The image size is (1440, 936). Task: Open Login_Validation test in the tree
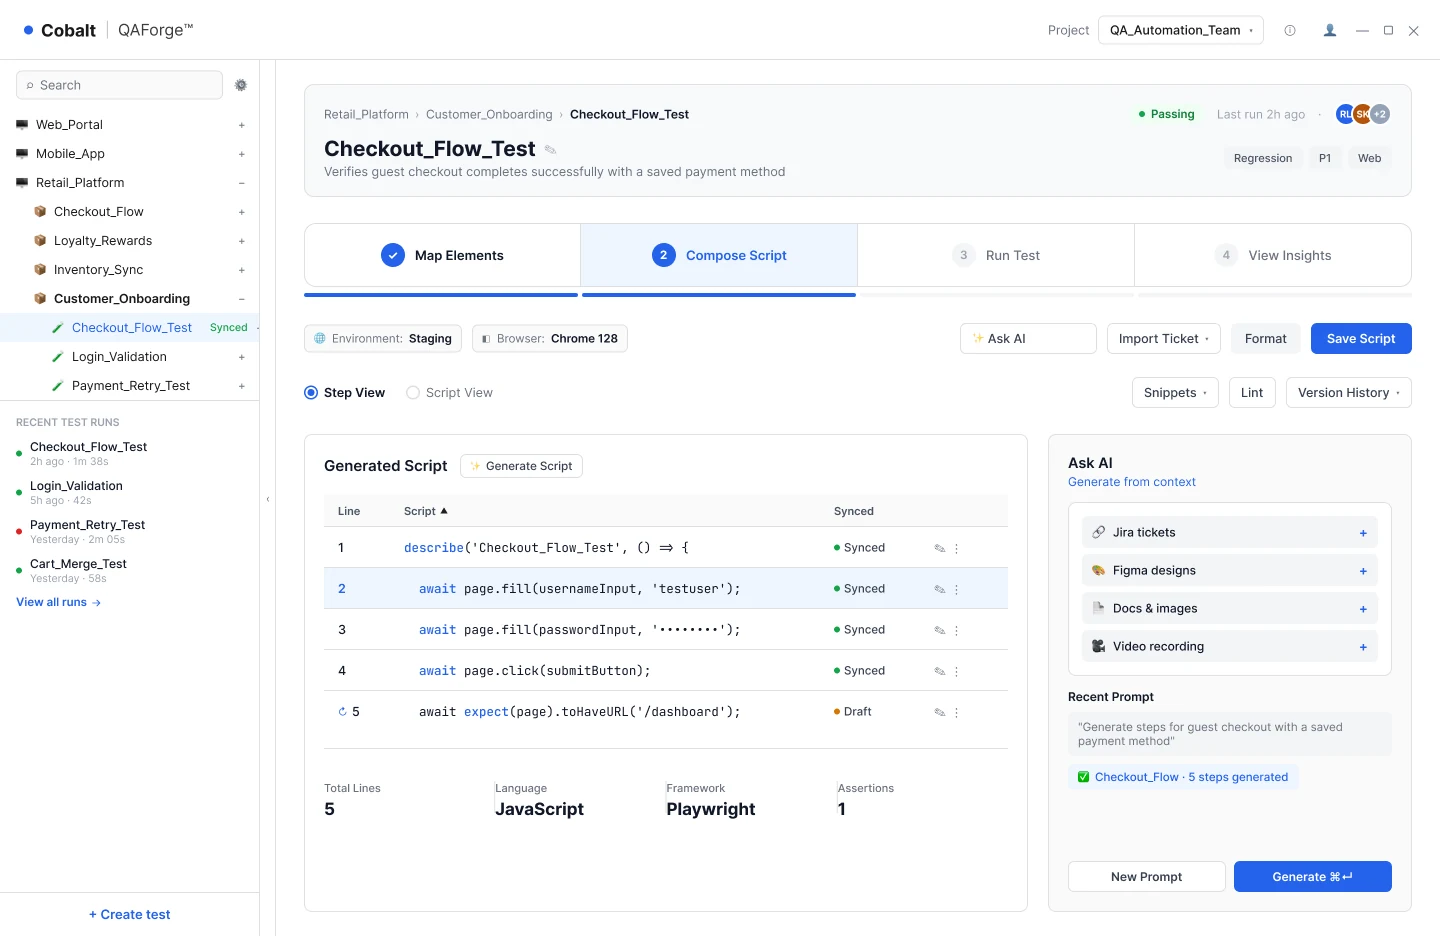[x=119, y=357]
